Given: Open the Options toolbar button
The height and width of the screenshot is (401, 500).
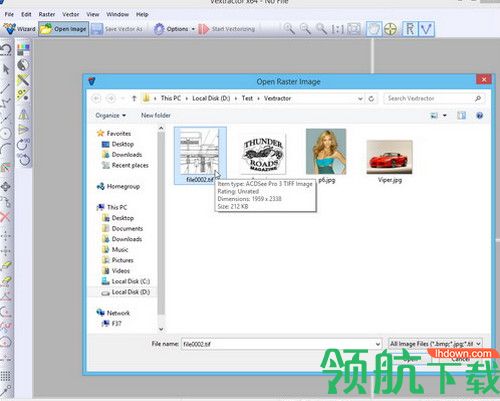Looking at the screenshot, I should 171,29.
